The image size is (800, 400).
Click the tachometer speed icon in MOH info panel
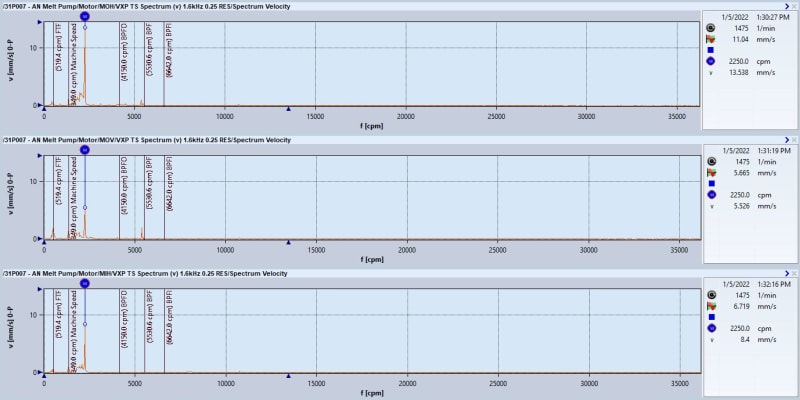tap(711, 29)
